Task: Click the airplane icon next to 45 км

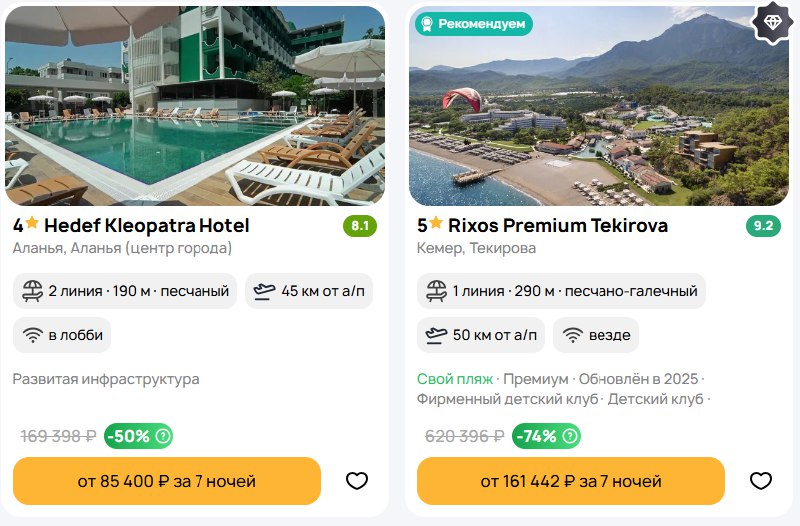Action: coord(264,291)
